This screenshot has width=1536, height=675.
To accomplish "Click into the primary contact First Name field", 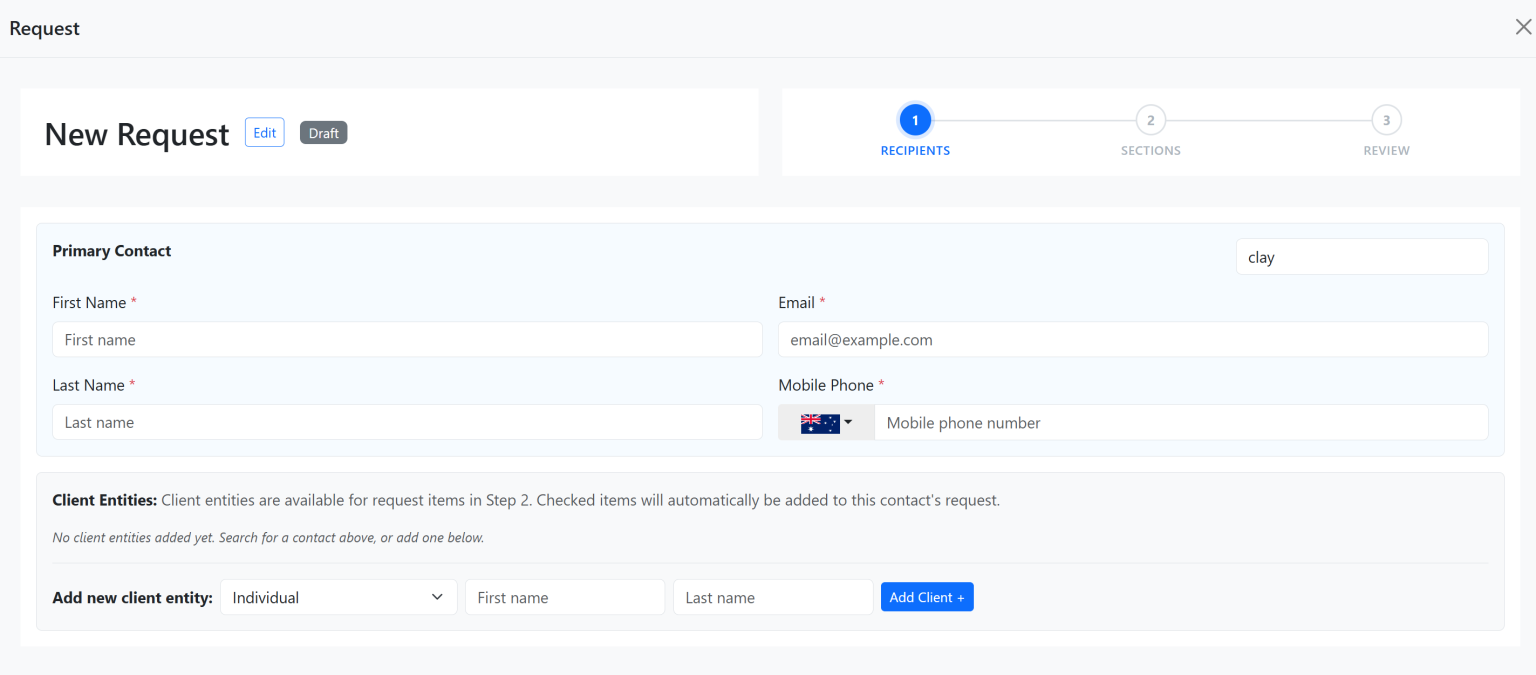I will (407, 340).
